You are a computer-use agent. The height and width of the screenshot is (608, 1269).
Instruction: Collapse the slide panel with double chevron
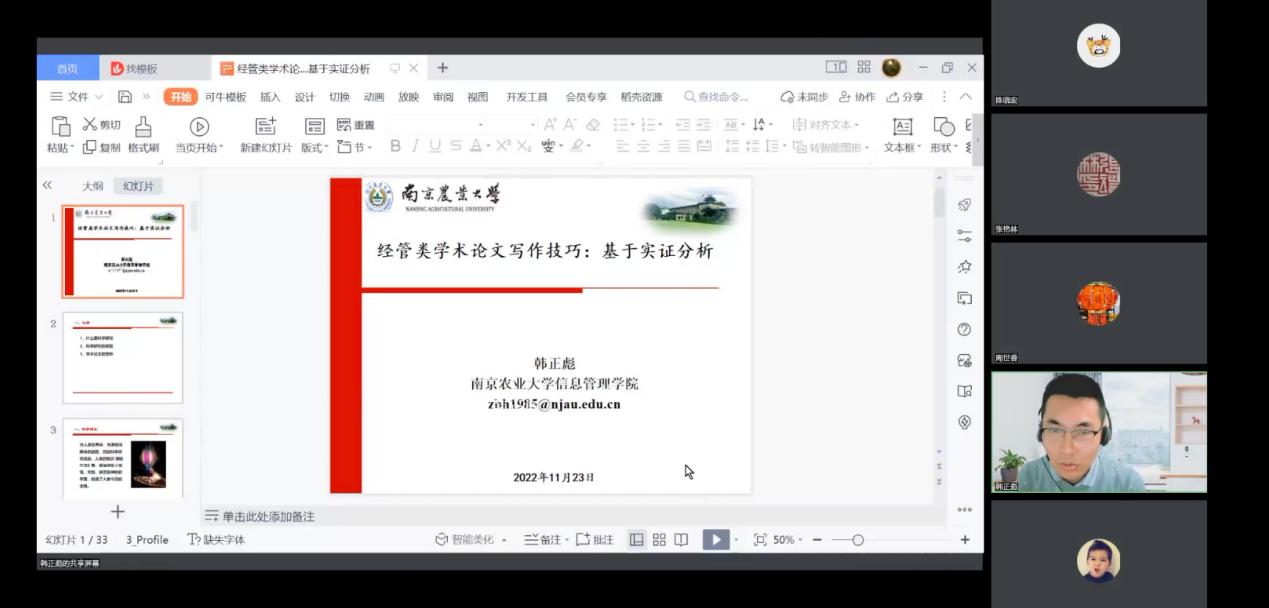[x=47, y=186]
